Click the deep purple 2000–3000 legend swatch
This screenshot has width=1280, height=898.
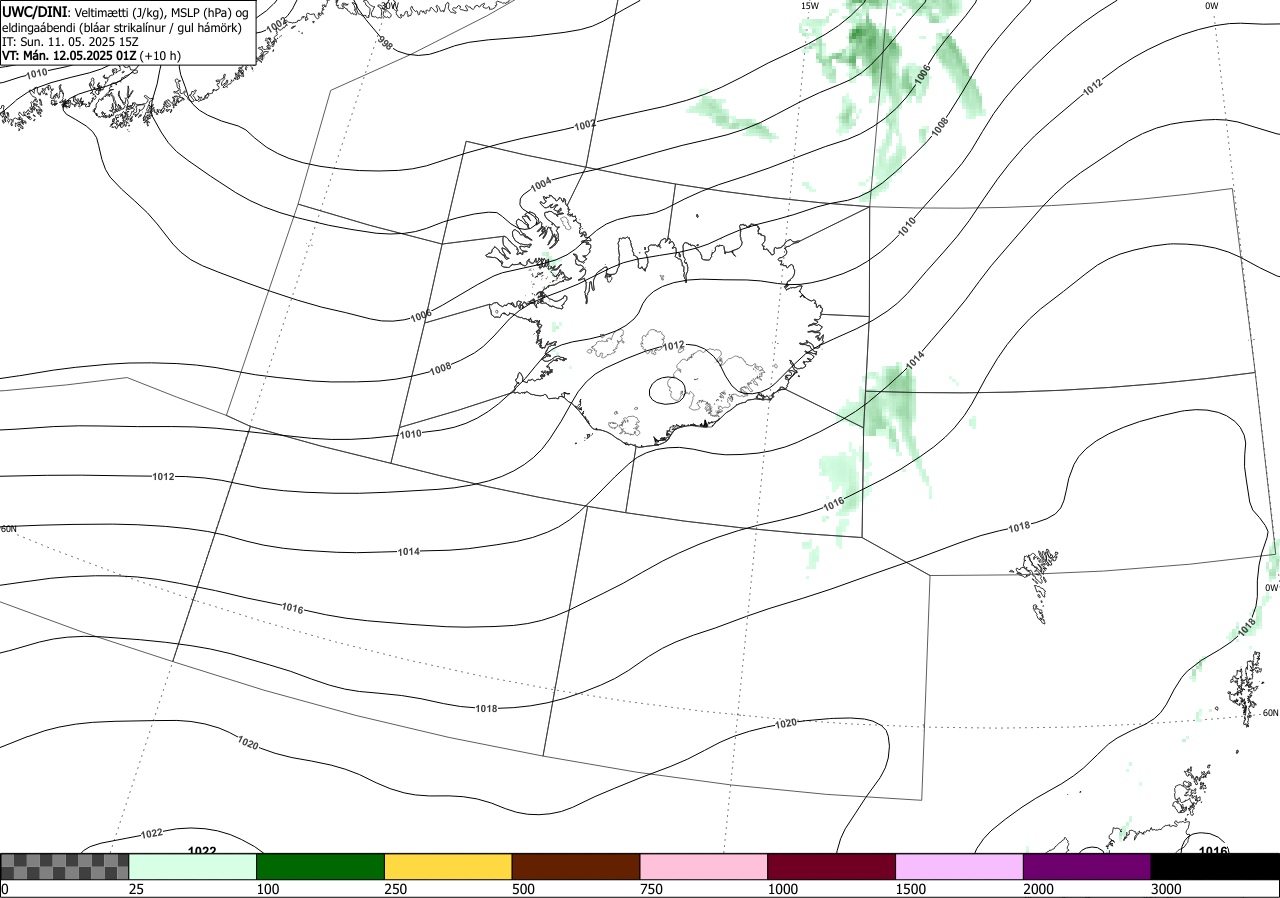click(1087, 866)
